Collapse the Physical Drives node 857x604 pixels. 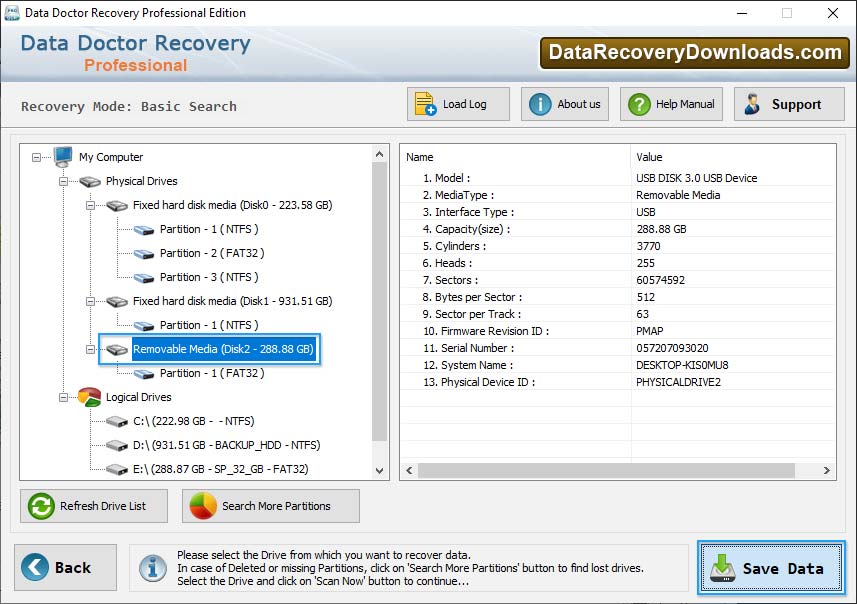63,181
